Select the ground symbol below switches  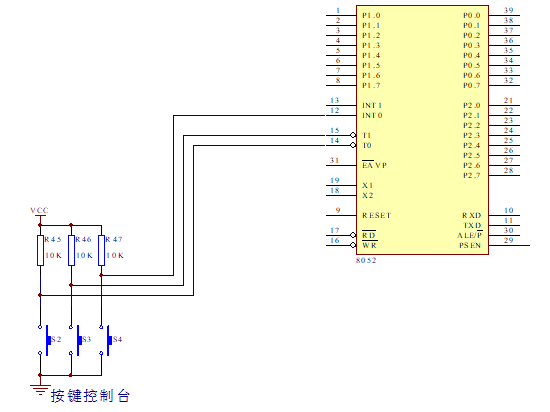pyautogui.click(x=40, y=390)
